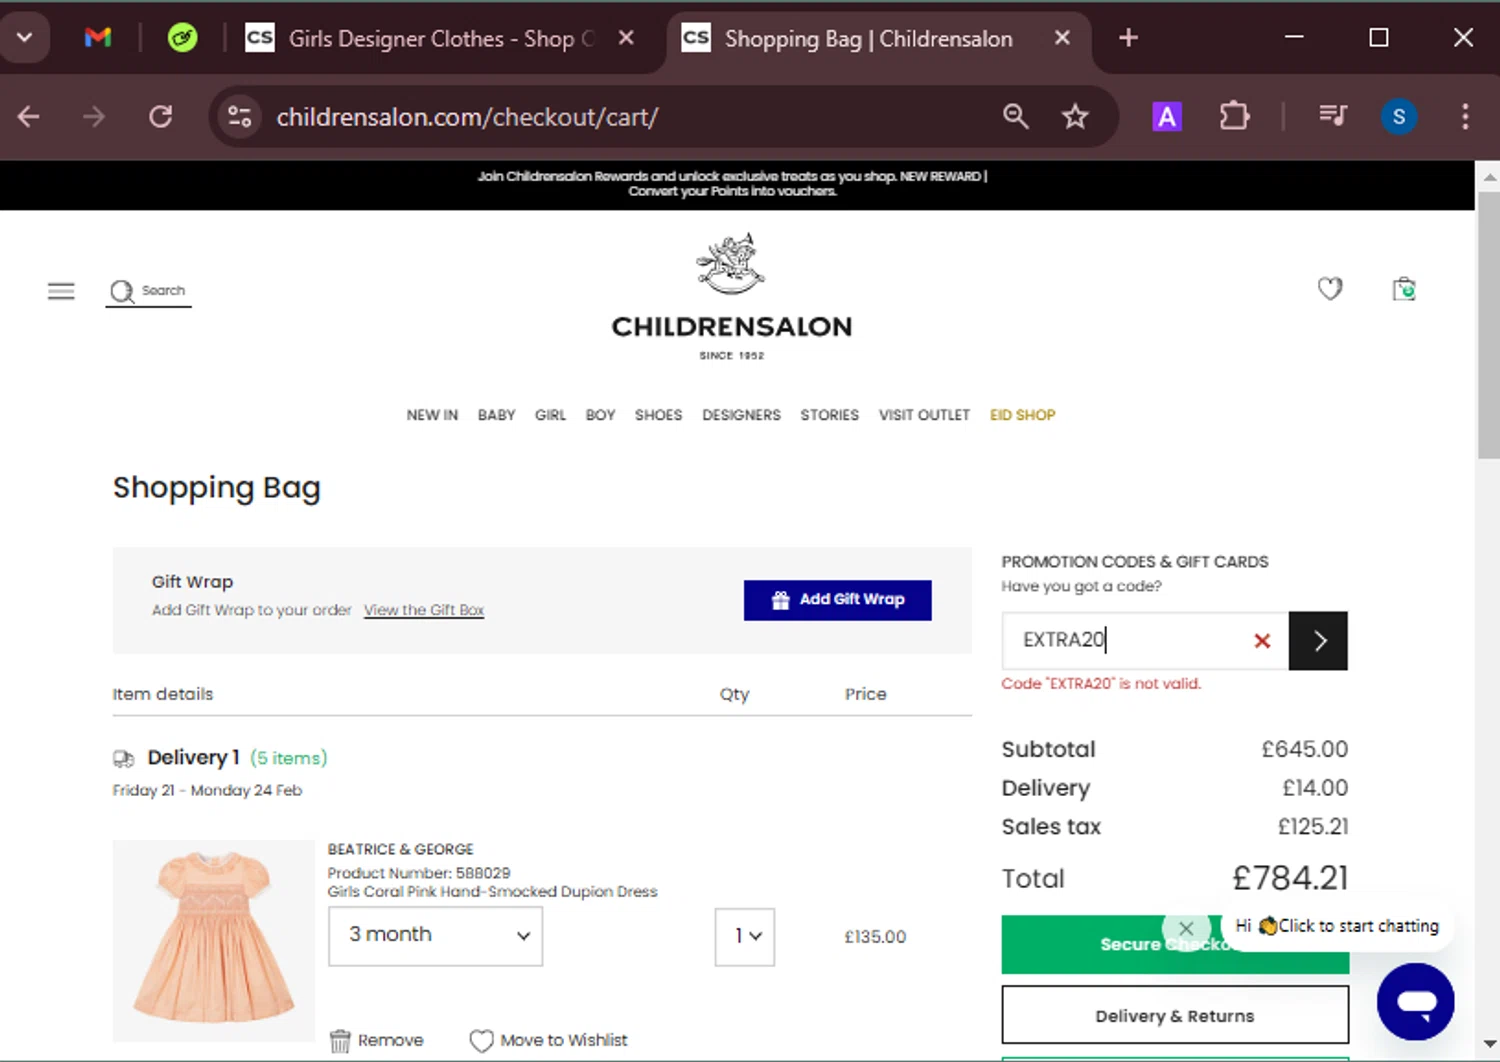
Task: Expand the tab search dropdown arrow
Action: [x=24, y=38]
